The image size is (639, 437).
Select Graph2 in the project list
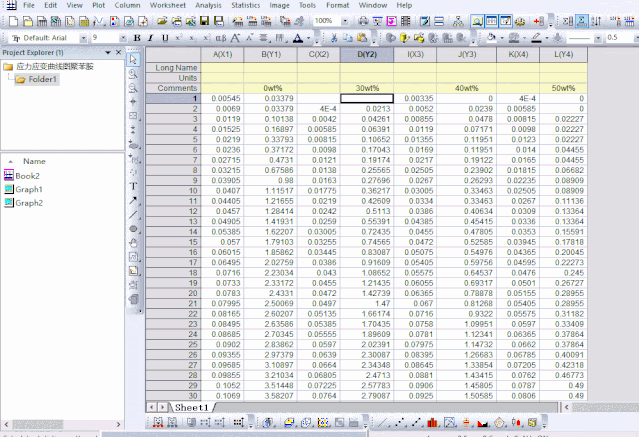point(29,203)
